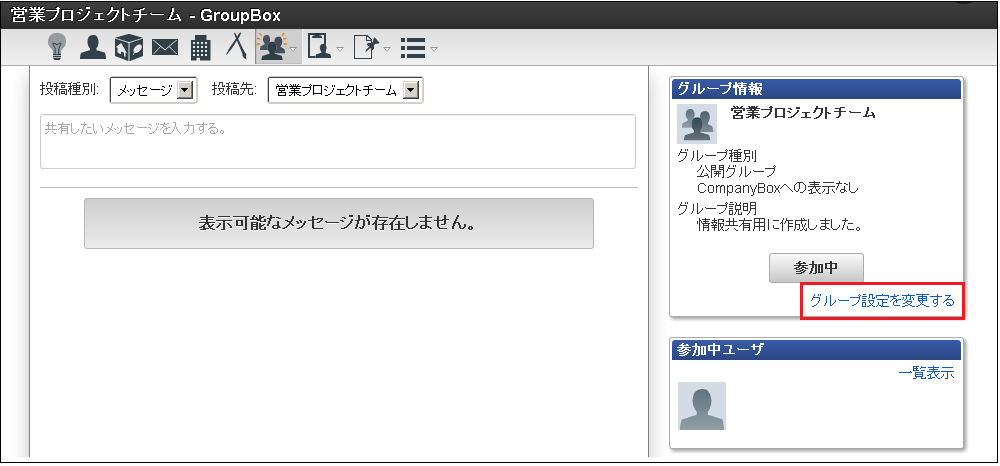Click the グループ情報 panel header
This screenshot has width=1000, height=466.
click(x=816, y=89)
